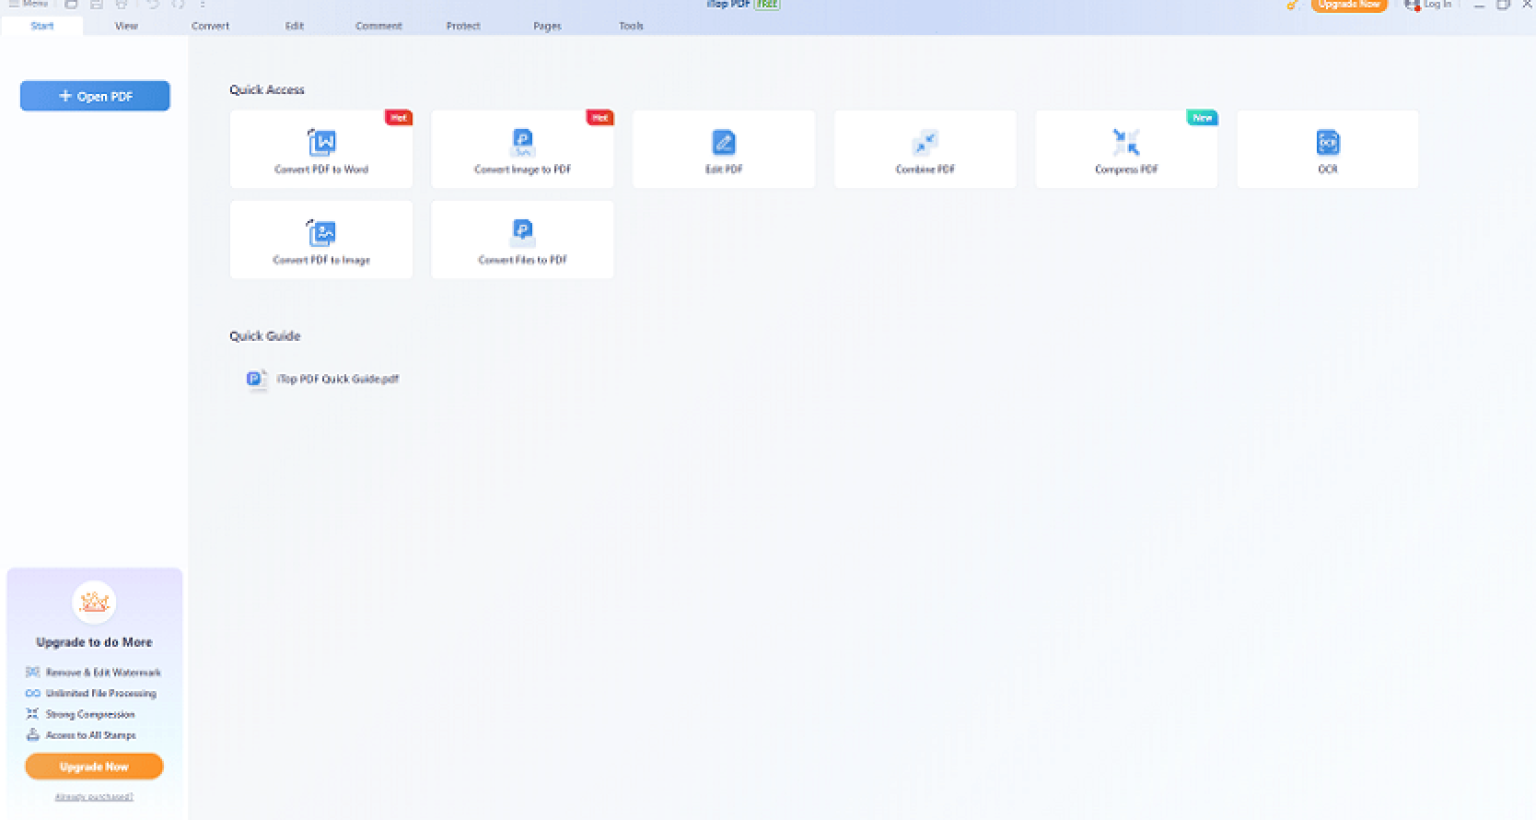Open the Edit PDF tool

pos(723,149)
